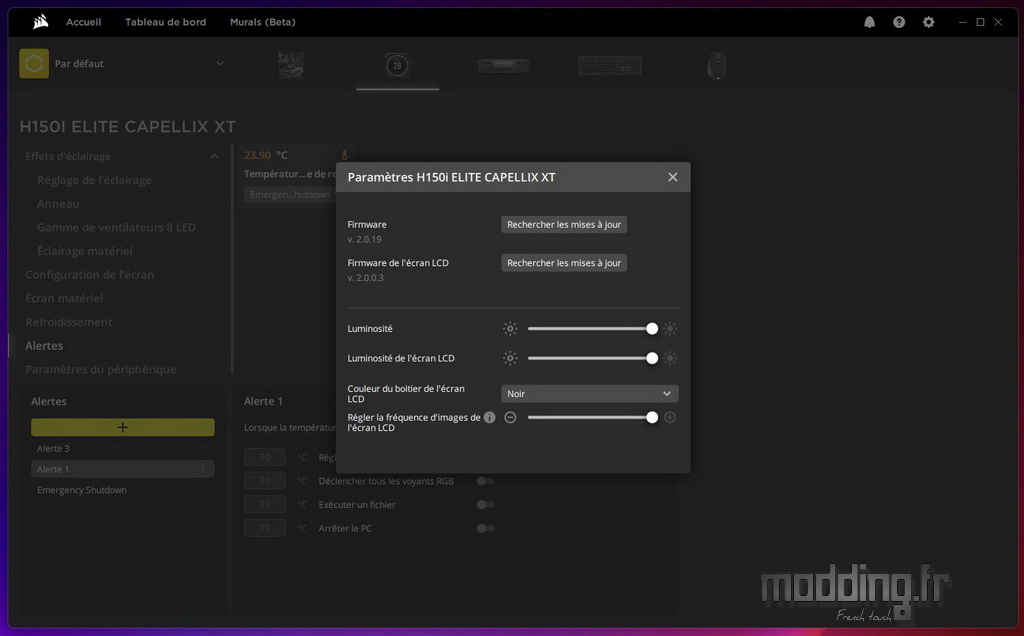The width and height of the screenshot is (1024, 636).
Task: Click temperature field for Exécuter un fichier
Action: point(264,505)
